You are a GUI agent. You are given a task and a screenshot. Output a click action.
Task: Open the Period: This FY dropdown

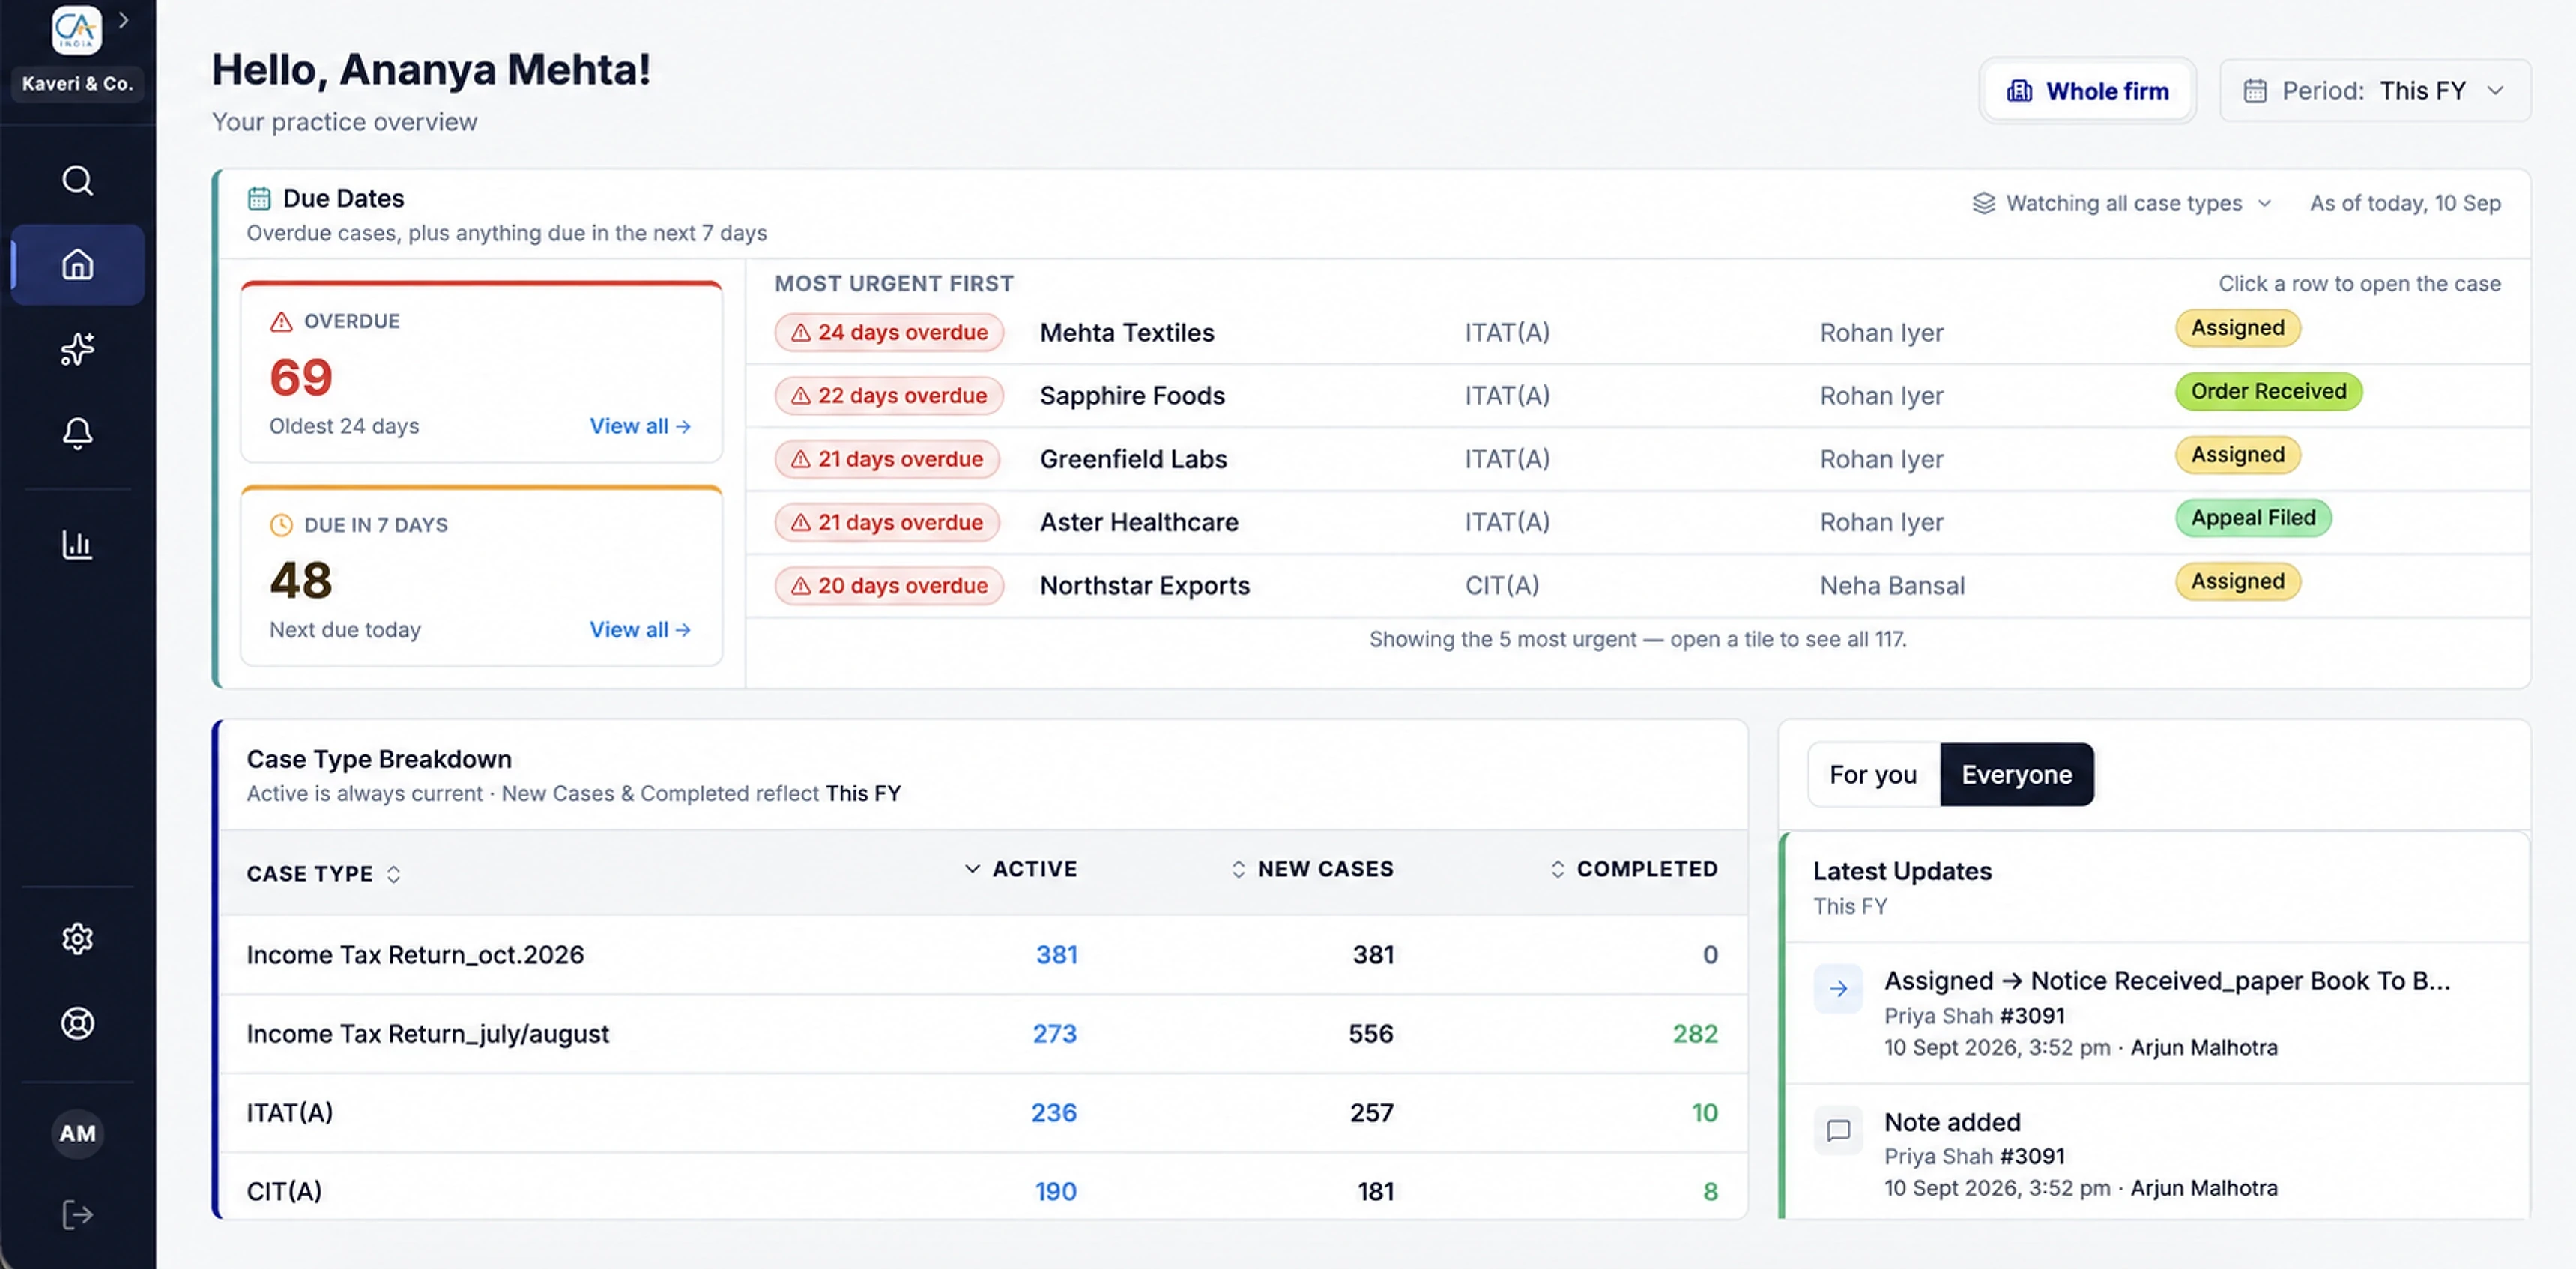[2374, 91]
